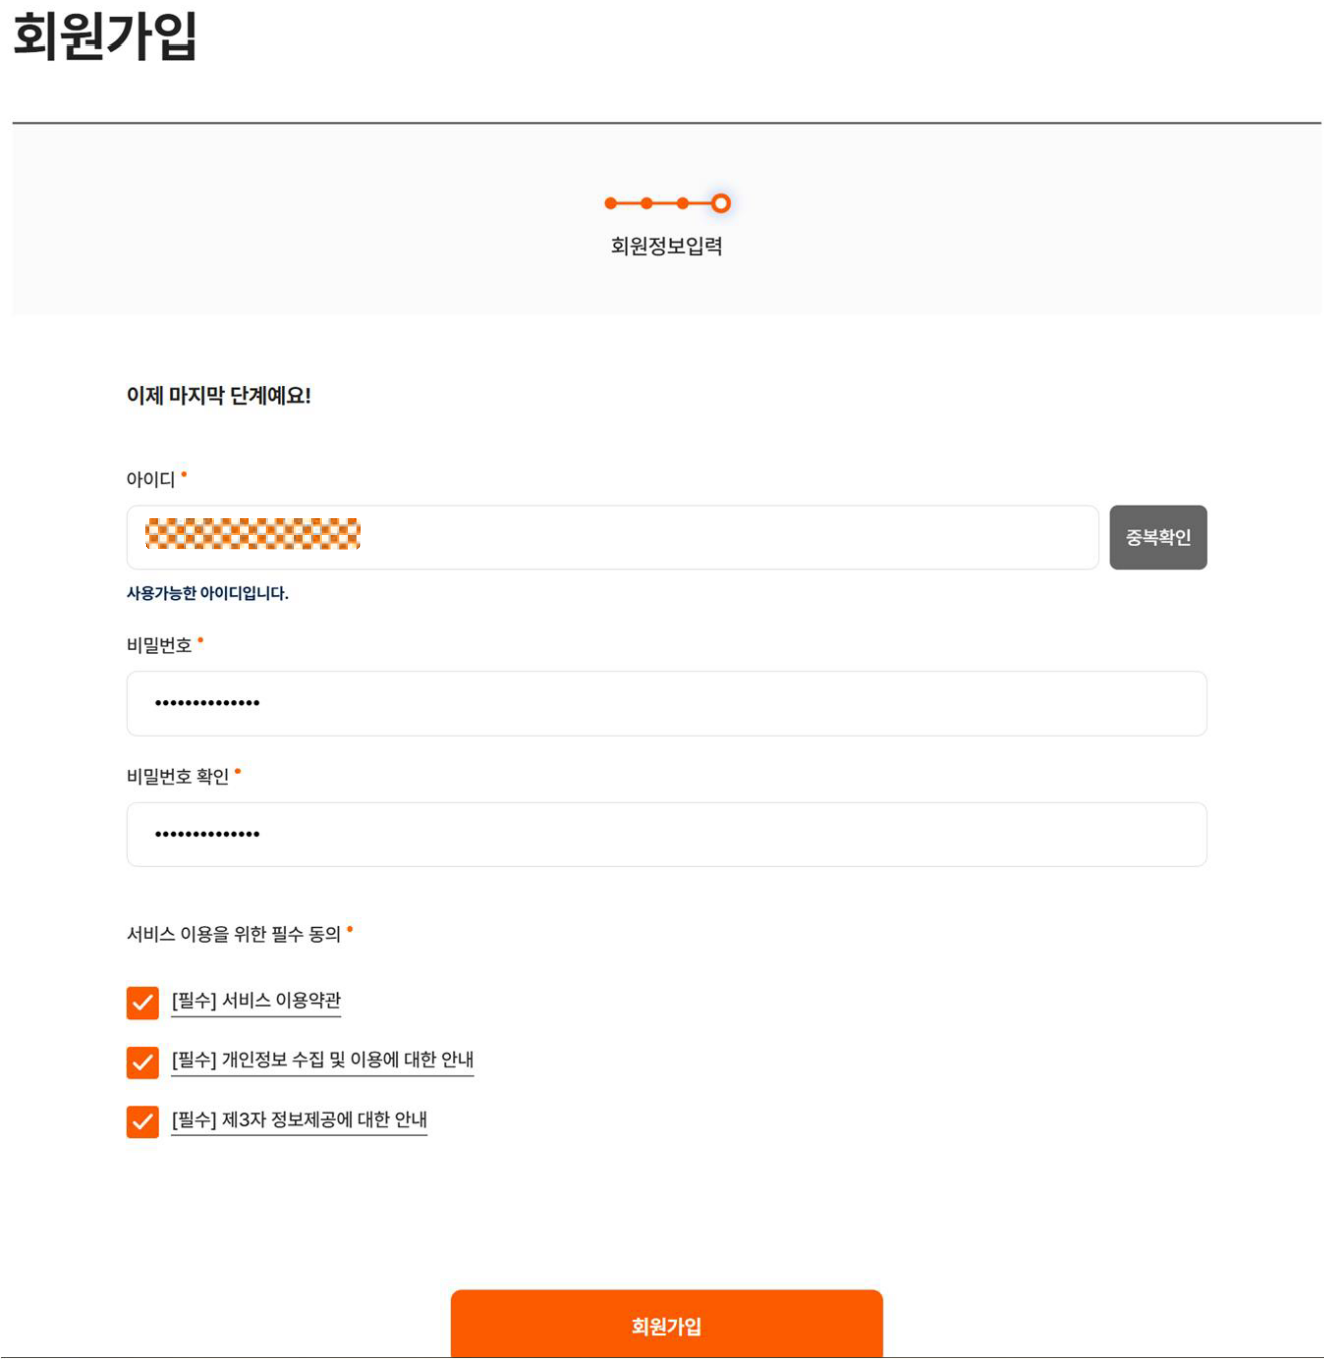1324x1360 pixels.
Task: Click the current hollow ring step indicator
Action: point(720,203)
